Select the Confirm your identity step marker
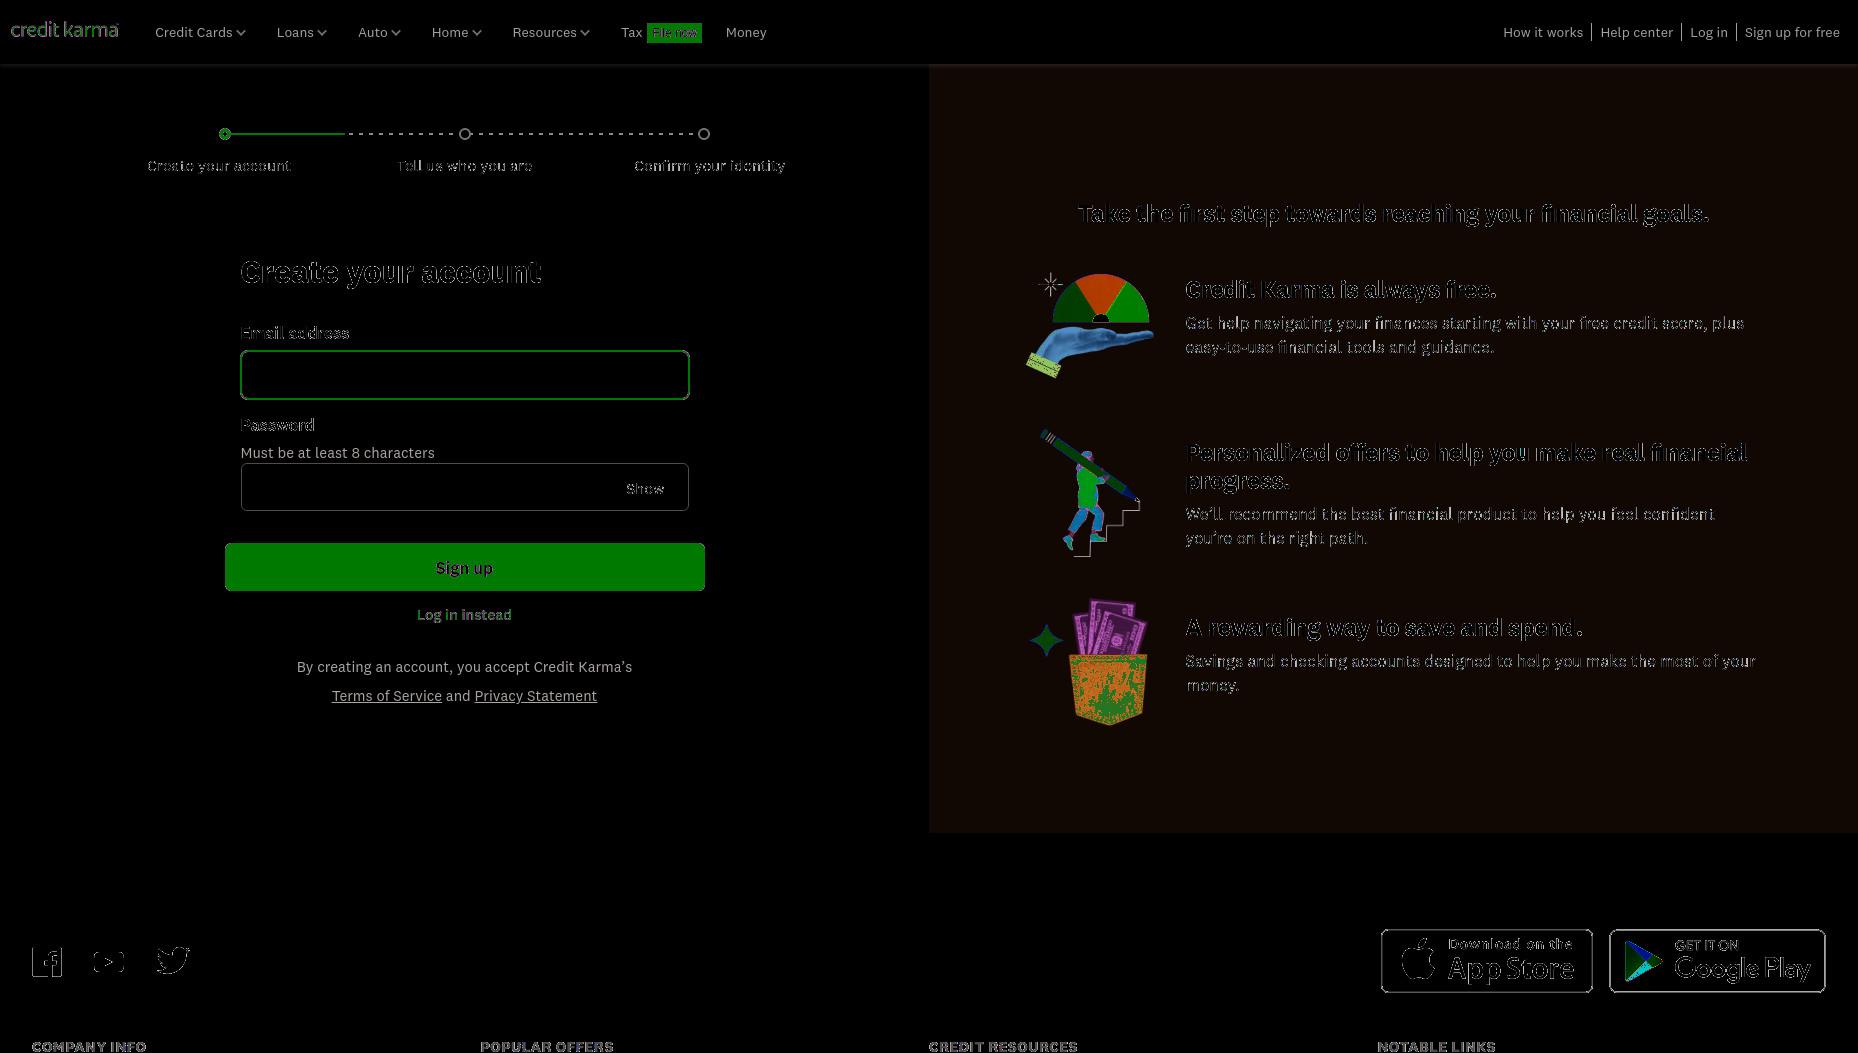1858x1053 pixels. coord(704,134)
